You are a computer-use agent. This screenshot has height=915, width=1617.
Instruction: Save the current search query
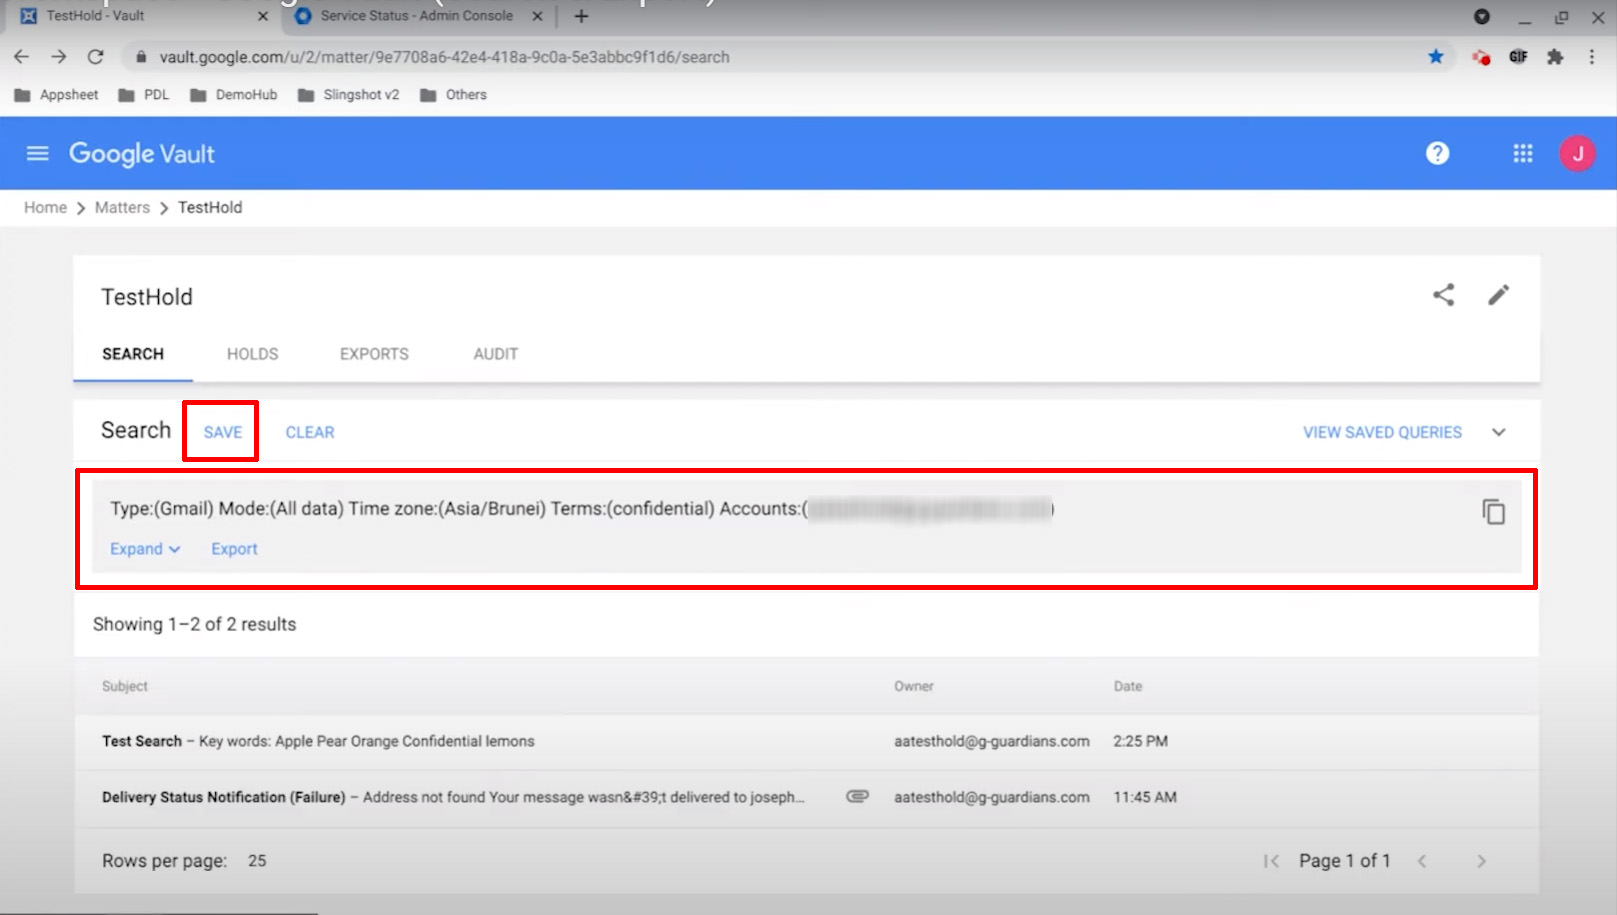pos(222,432)
